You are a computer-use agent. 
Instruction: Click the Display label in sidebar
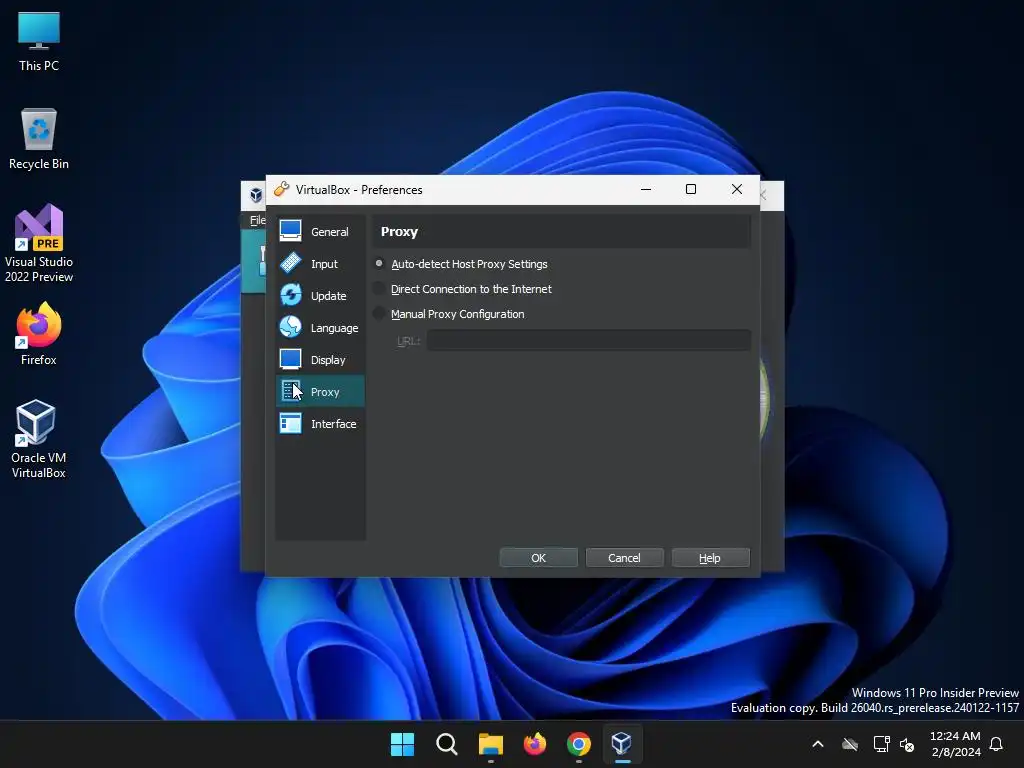328,360
